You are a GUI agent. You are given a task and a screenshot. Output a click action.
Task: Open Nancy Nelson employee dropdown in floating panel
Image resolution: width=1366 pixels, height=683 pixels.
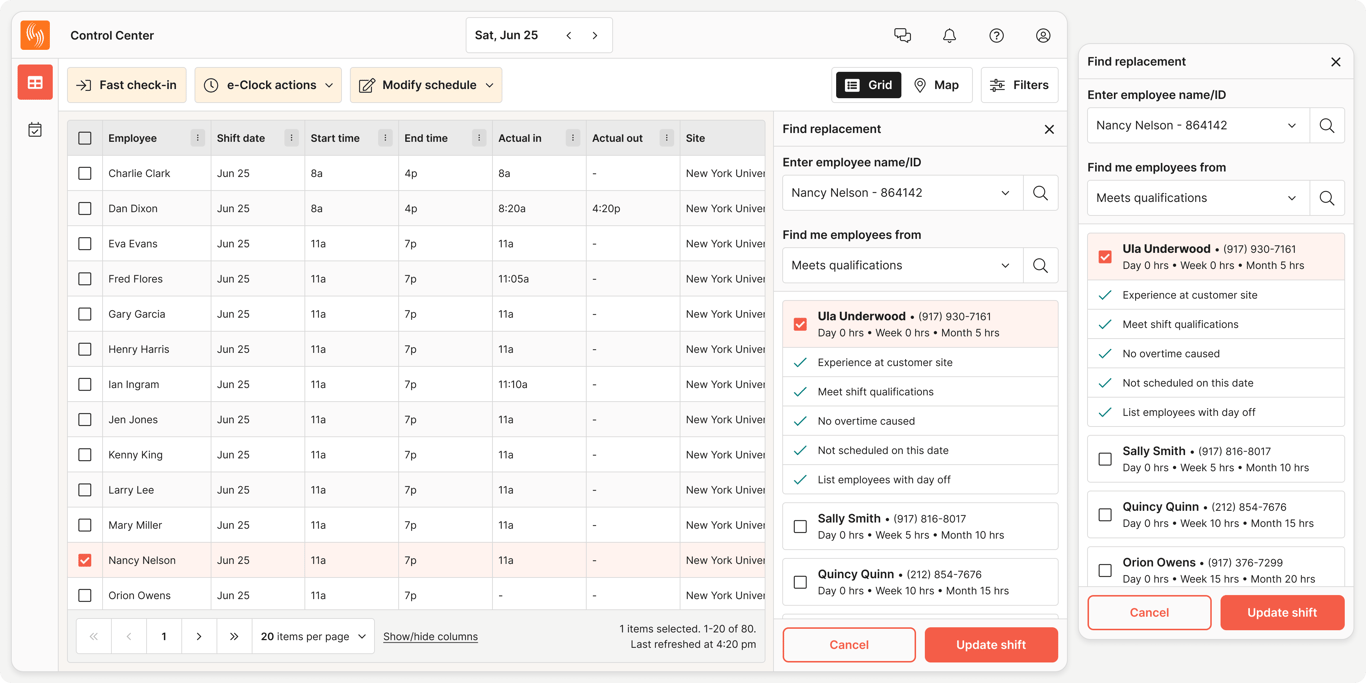click(x=1198, y=126)
